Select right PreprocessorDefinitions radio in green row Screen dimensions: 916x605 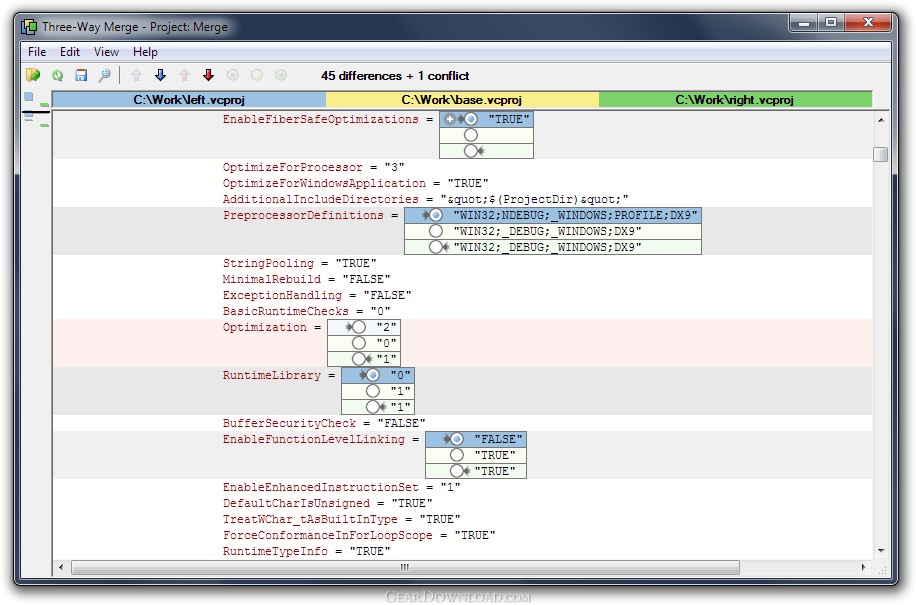(436, 247)
